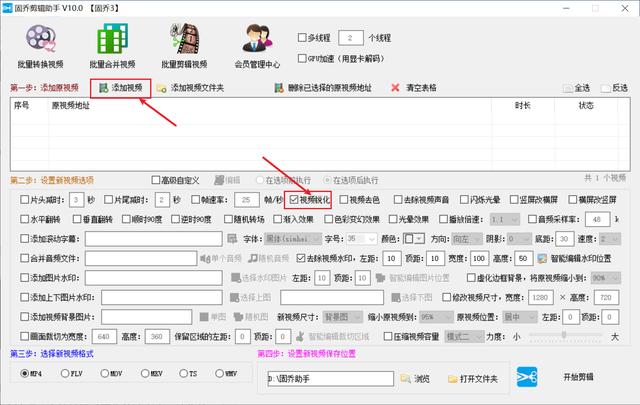Click 打开文件夹 icon

(452, 379)
